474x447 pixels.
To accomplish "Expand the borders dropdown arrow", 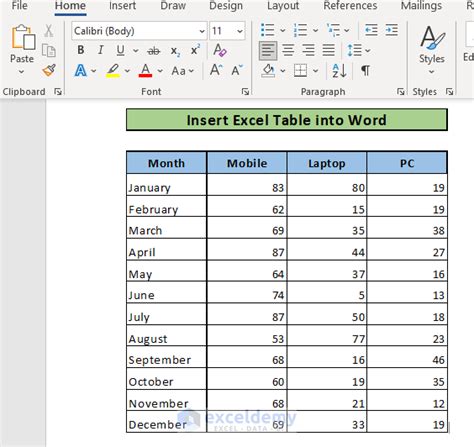I will (x=315, y=71).
